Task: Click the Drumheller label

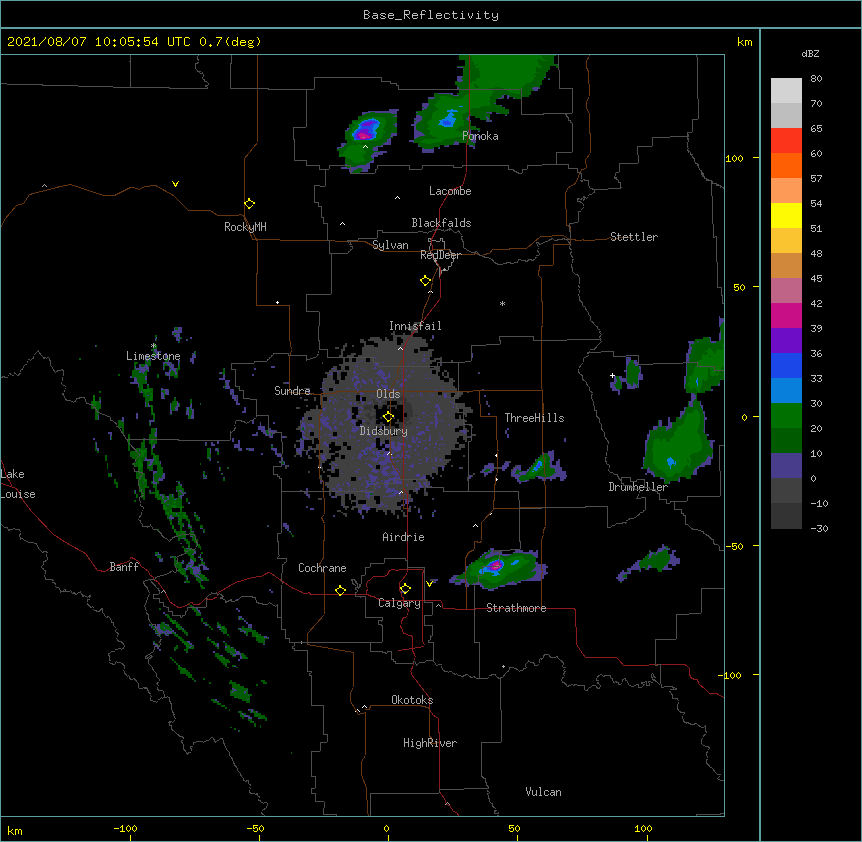Action: point(638,487)
